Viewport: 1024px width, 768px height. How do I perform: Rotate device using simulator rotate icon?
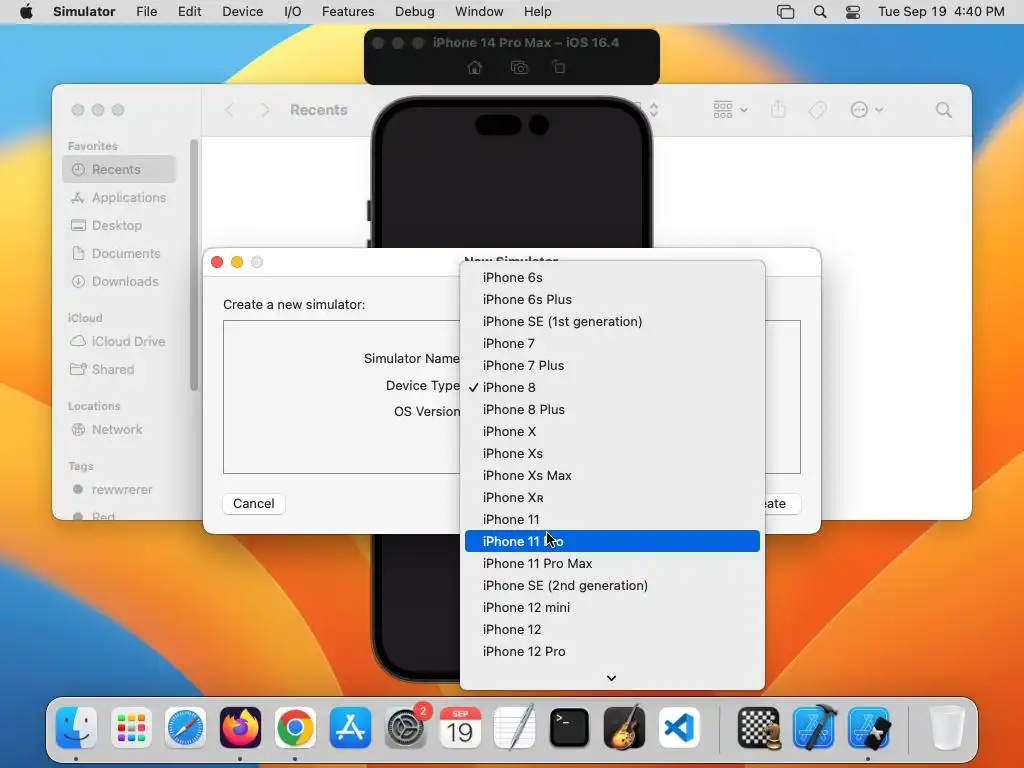[x=559, y=67]
